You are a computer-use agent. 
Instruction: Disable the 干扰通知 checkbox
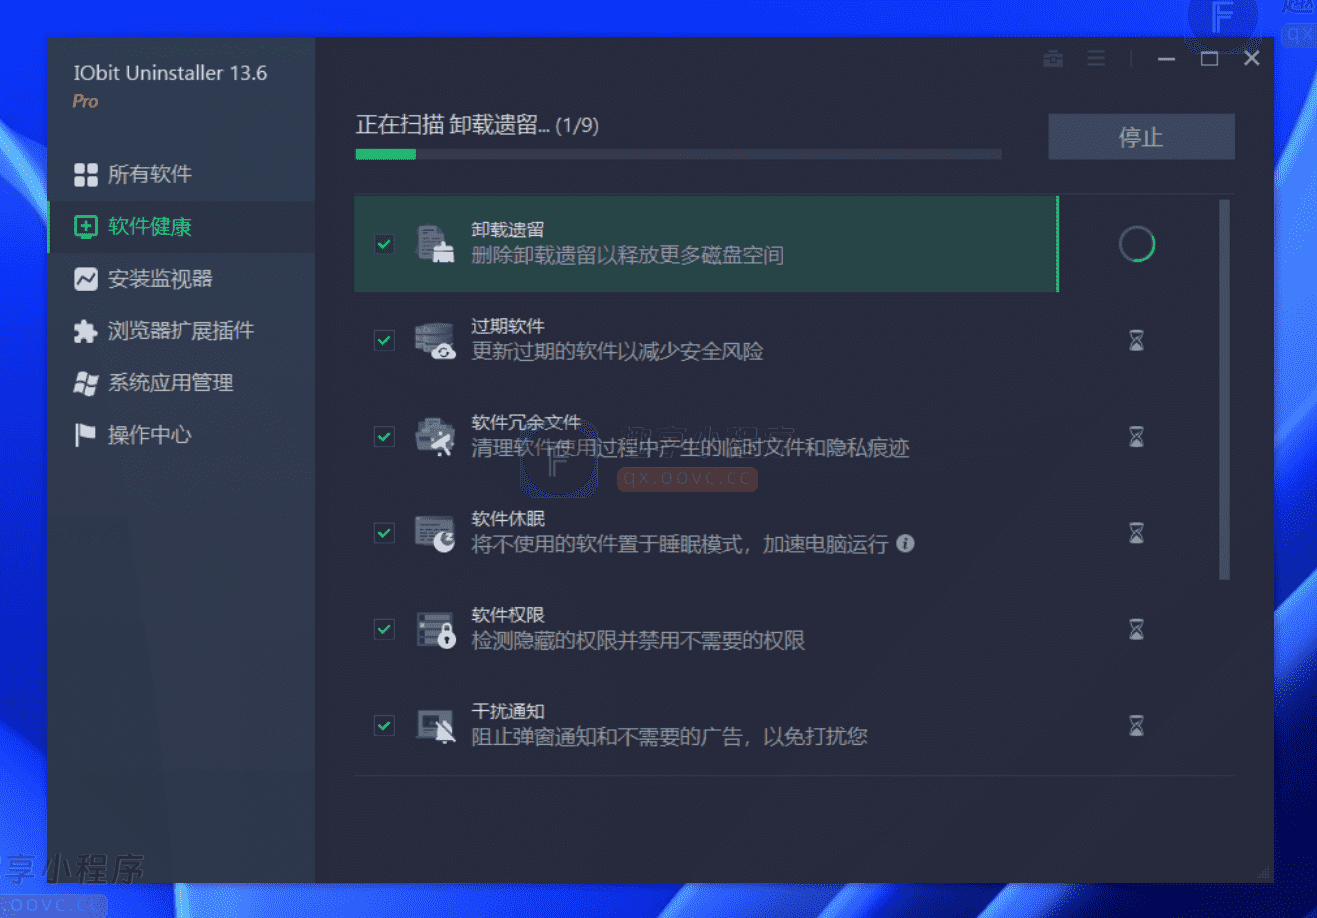(x=384, y=725)
